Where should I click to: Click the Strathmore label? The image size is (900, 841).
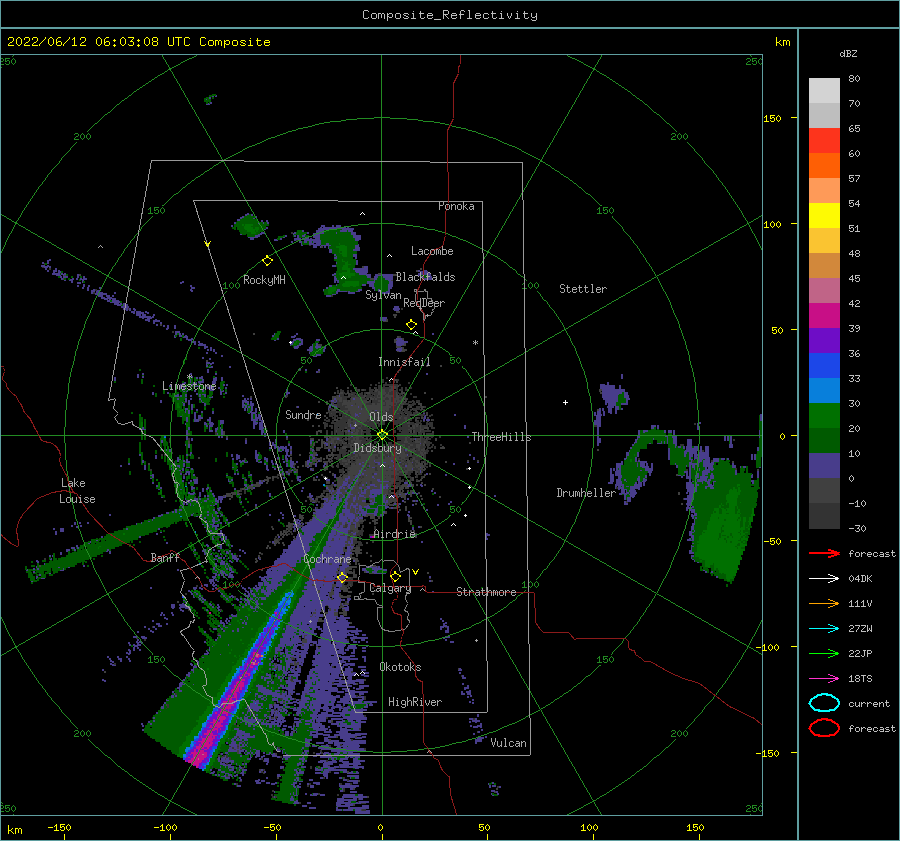point(486,592)
